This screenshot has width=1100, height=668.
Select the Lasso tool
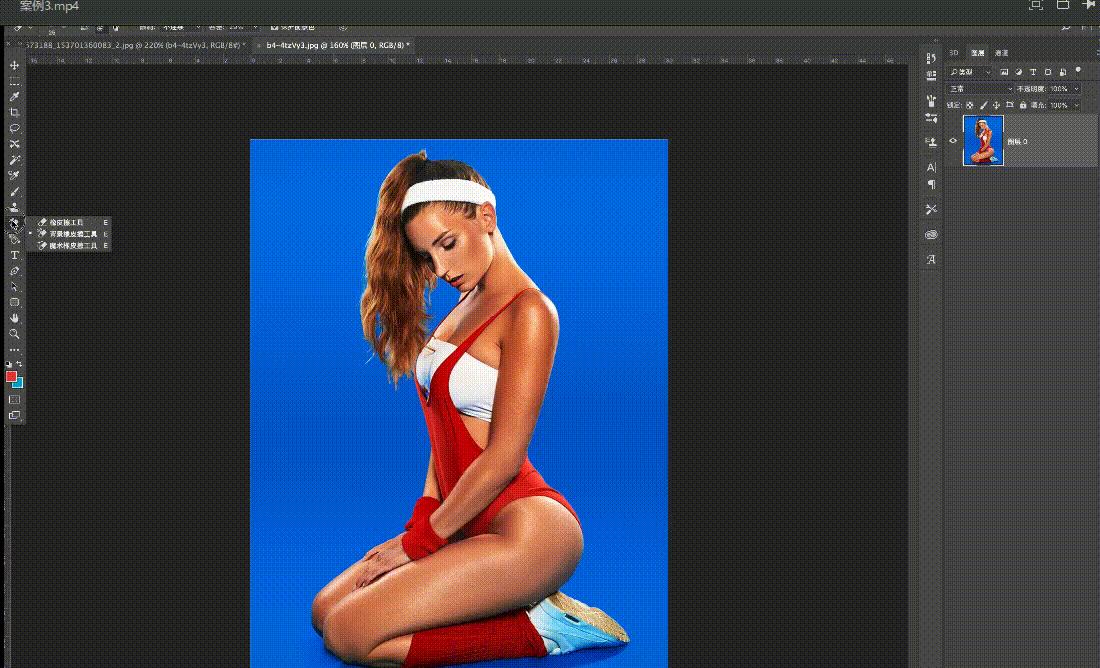(x=14, y=128)
